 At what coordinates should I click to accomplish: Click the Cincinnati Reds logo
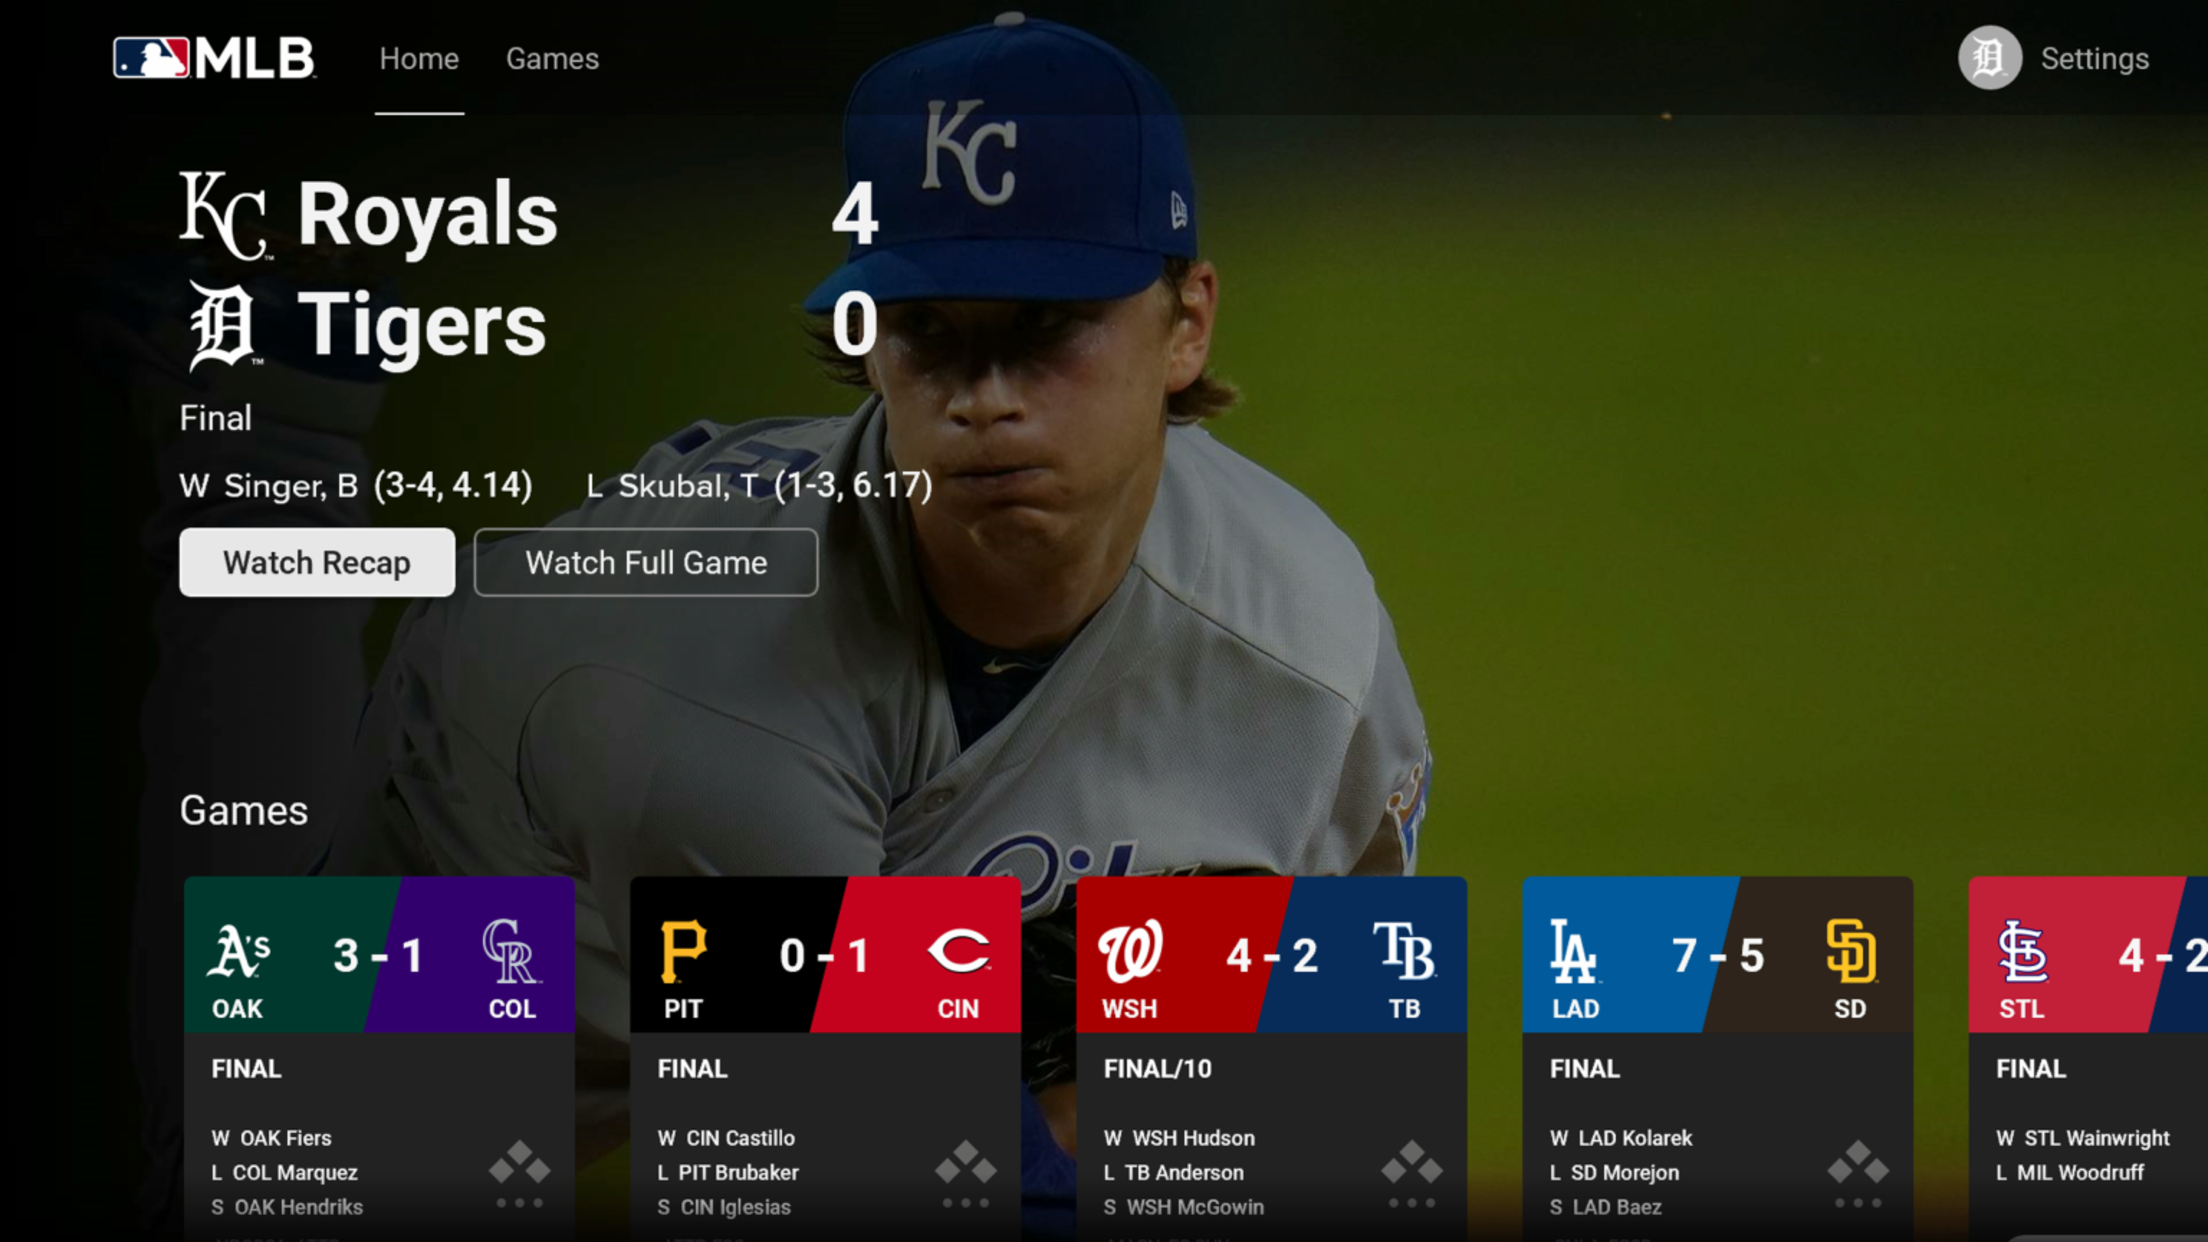click(x=958, y=951)
